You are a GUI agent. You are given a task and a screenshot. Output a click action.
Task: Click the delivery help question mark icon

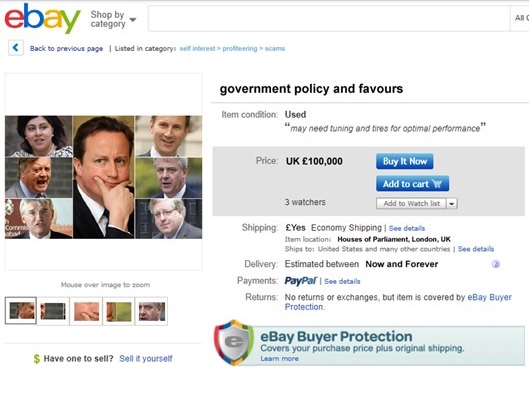[x=495, y=264]
